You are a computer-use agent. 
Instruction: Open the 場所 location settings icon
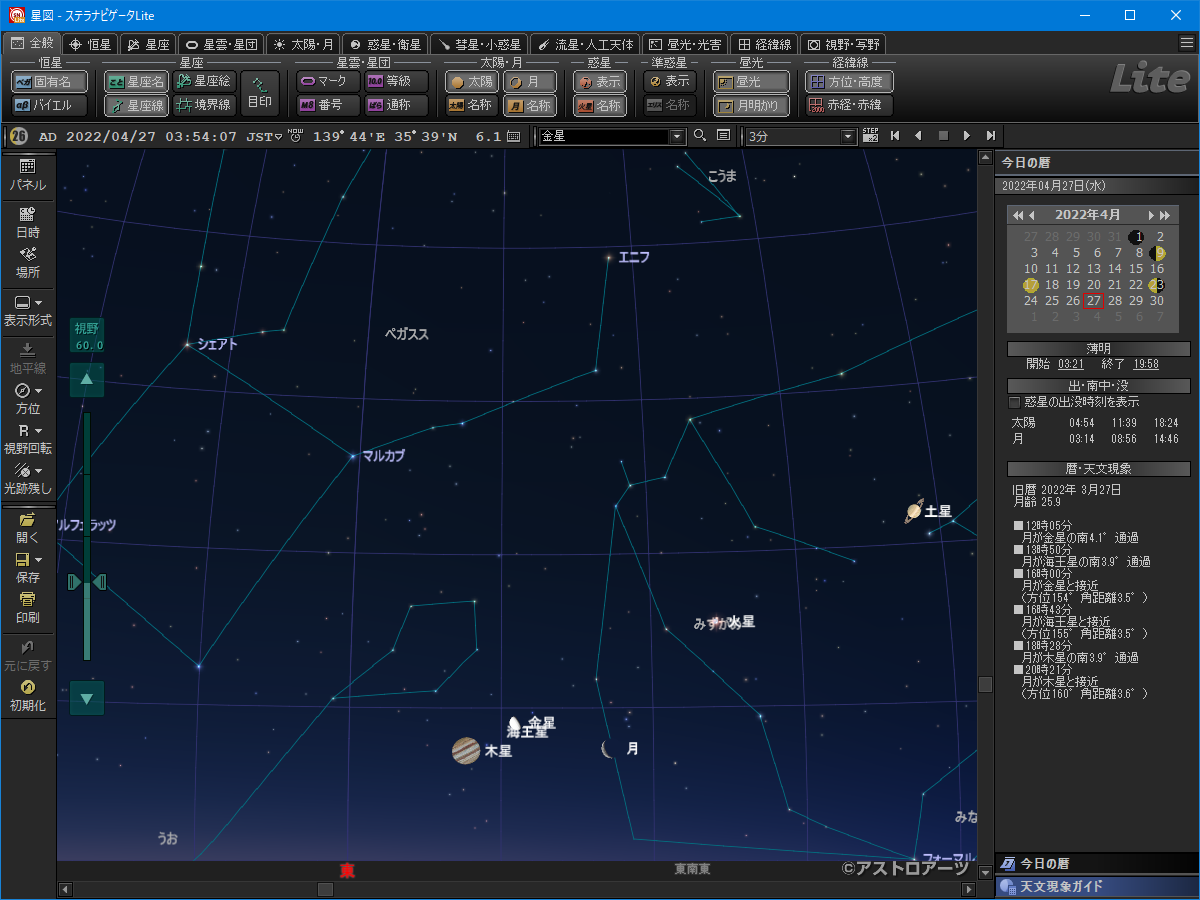click(x=27, y=261)
